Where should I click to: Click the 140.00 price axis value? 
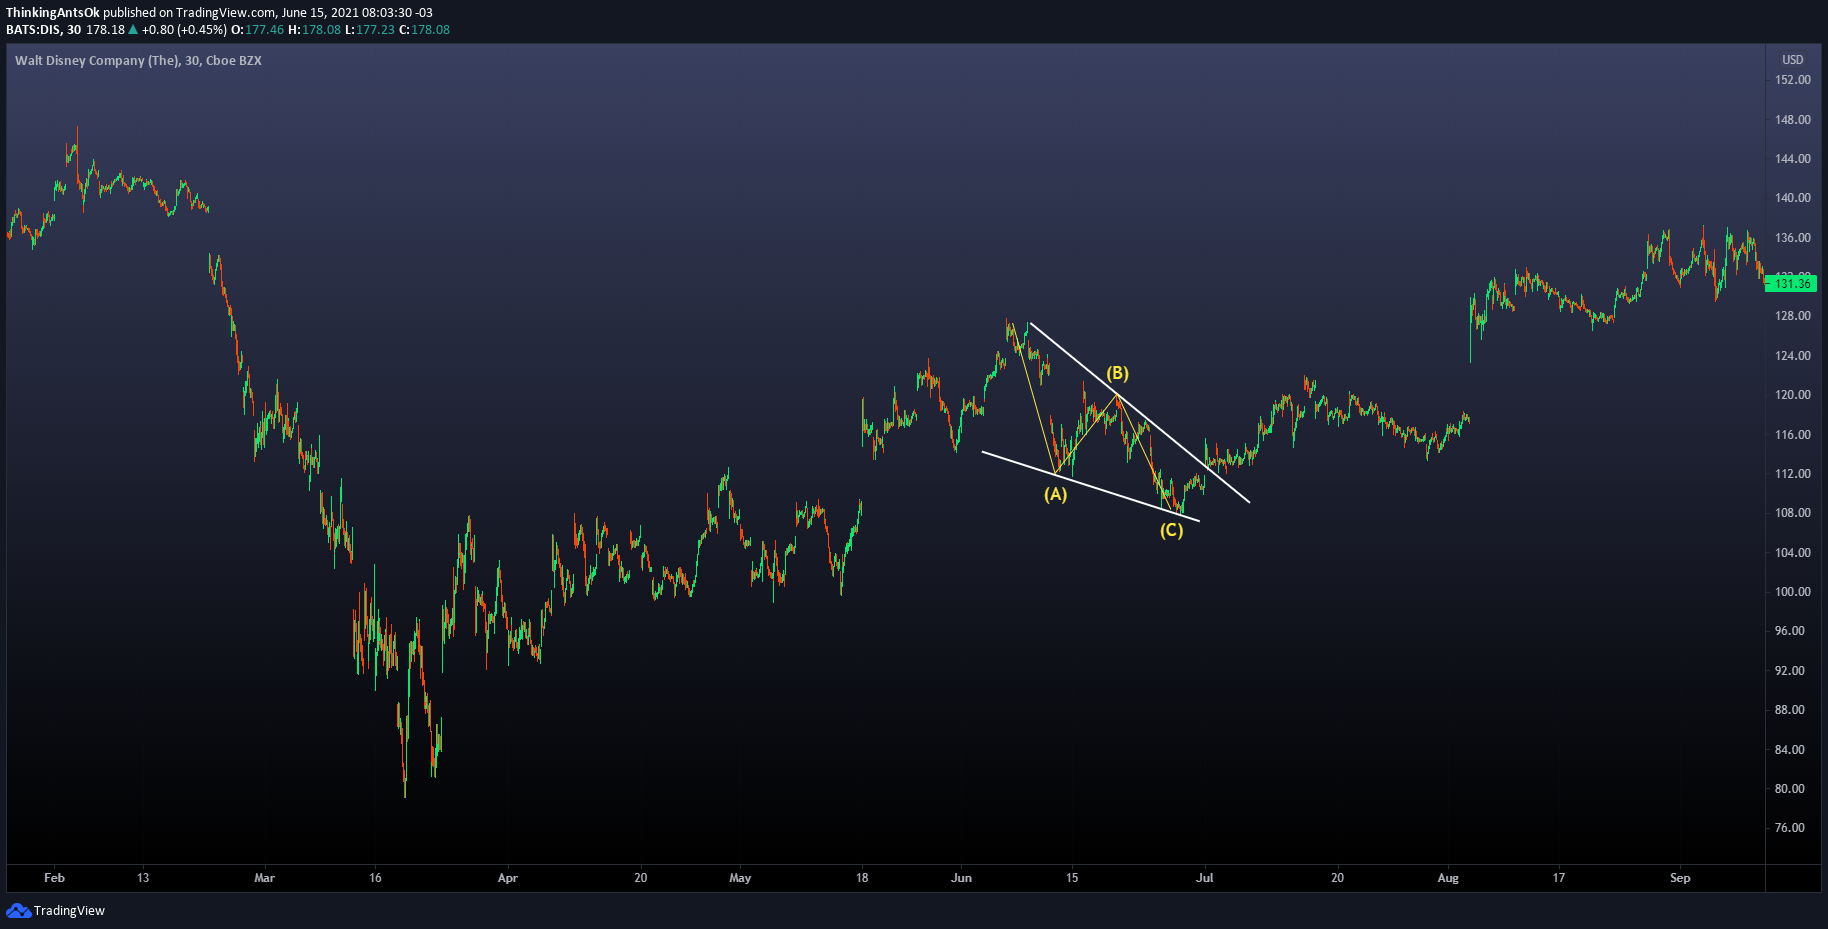(x=1793, y=198)
